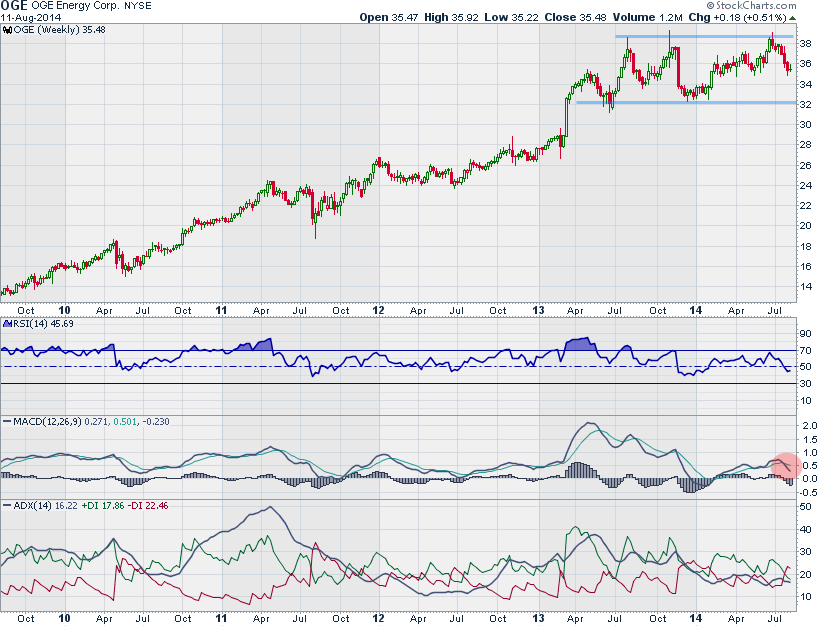Click the OGE candlestick legend icon
Viewport: 817px width, 626px height.
[x=6, y=30]
